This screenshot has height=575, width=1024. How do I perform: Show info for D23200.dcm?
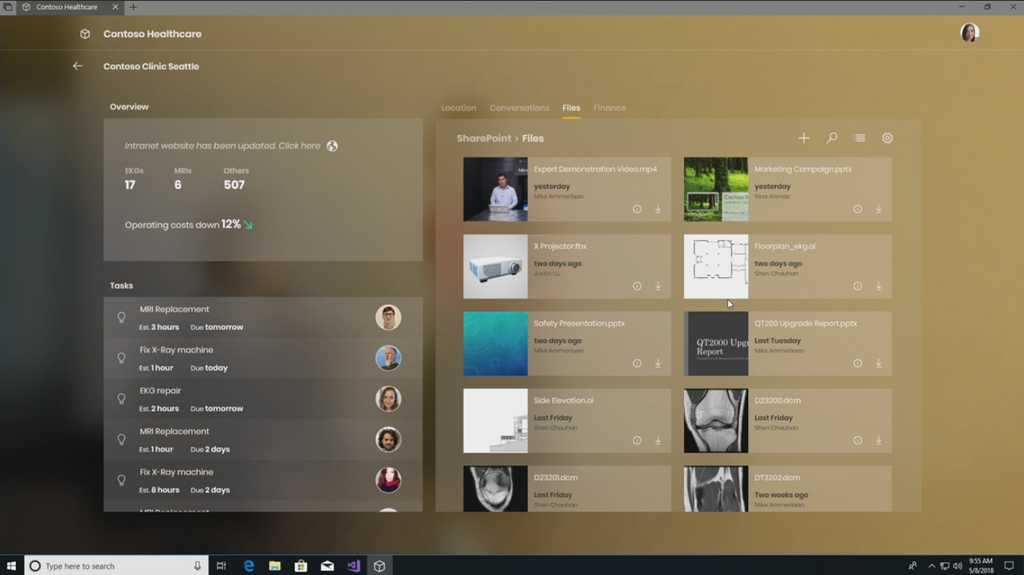tap(857, 440)
